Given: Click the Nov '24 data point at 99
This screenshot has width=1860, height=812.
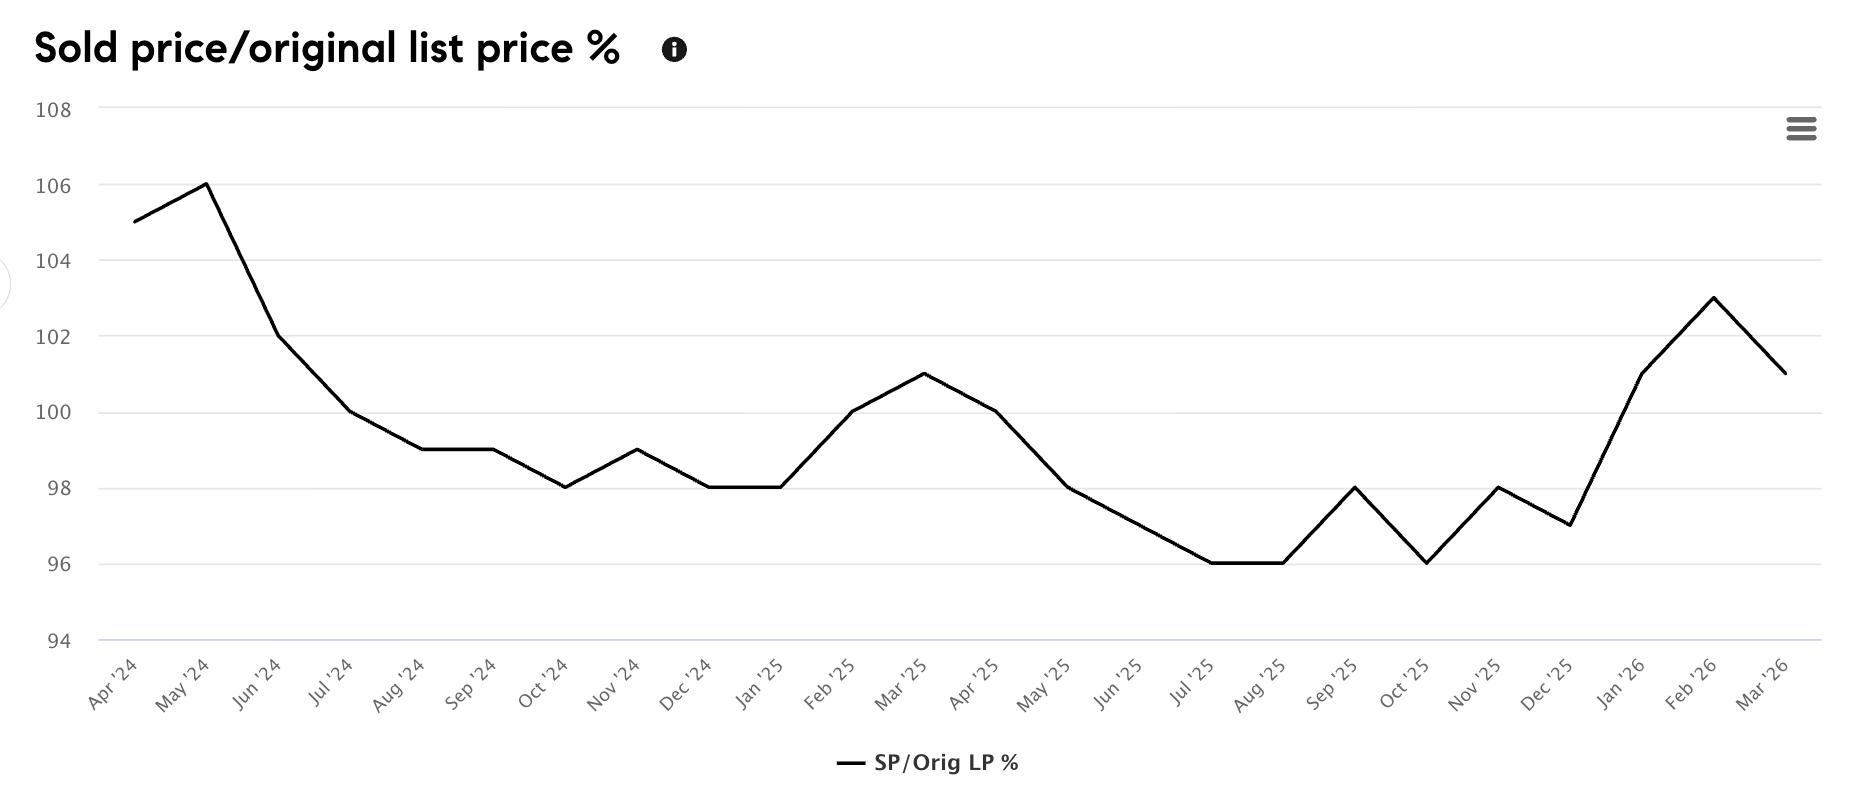Looking at the screenshot, I should [x=637, y=449].
